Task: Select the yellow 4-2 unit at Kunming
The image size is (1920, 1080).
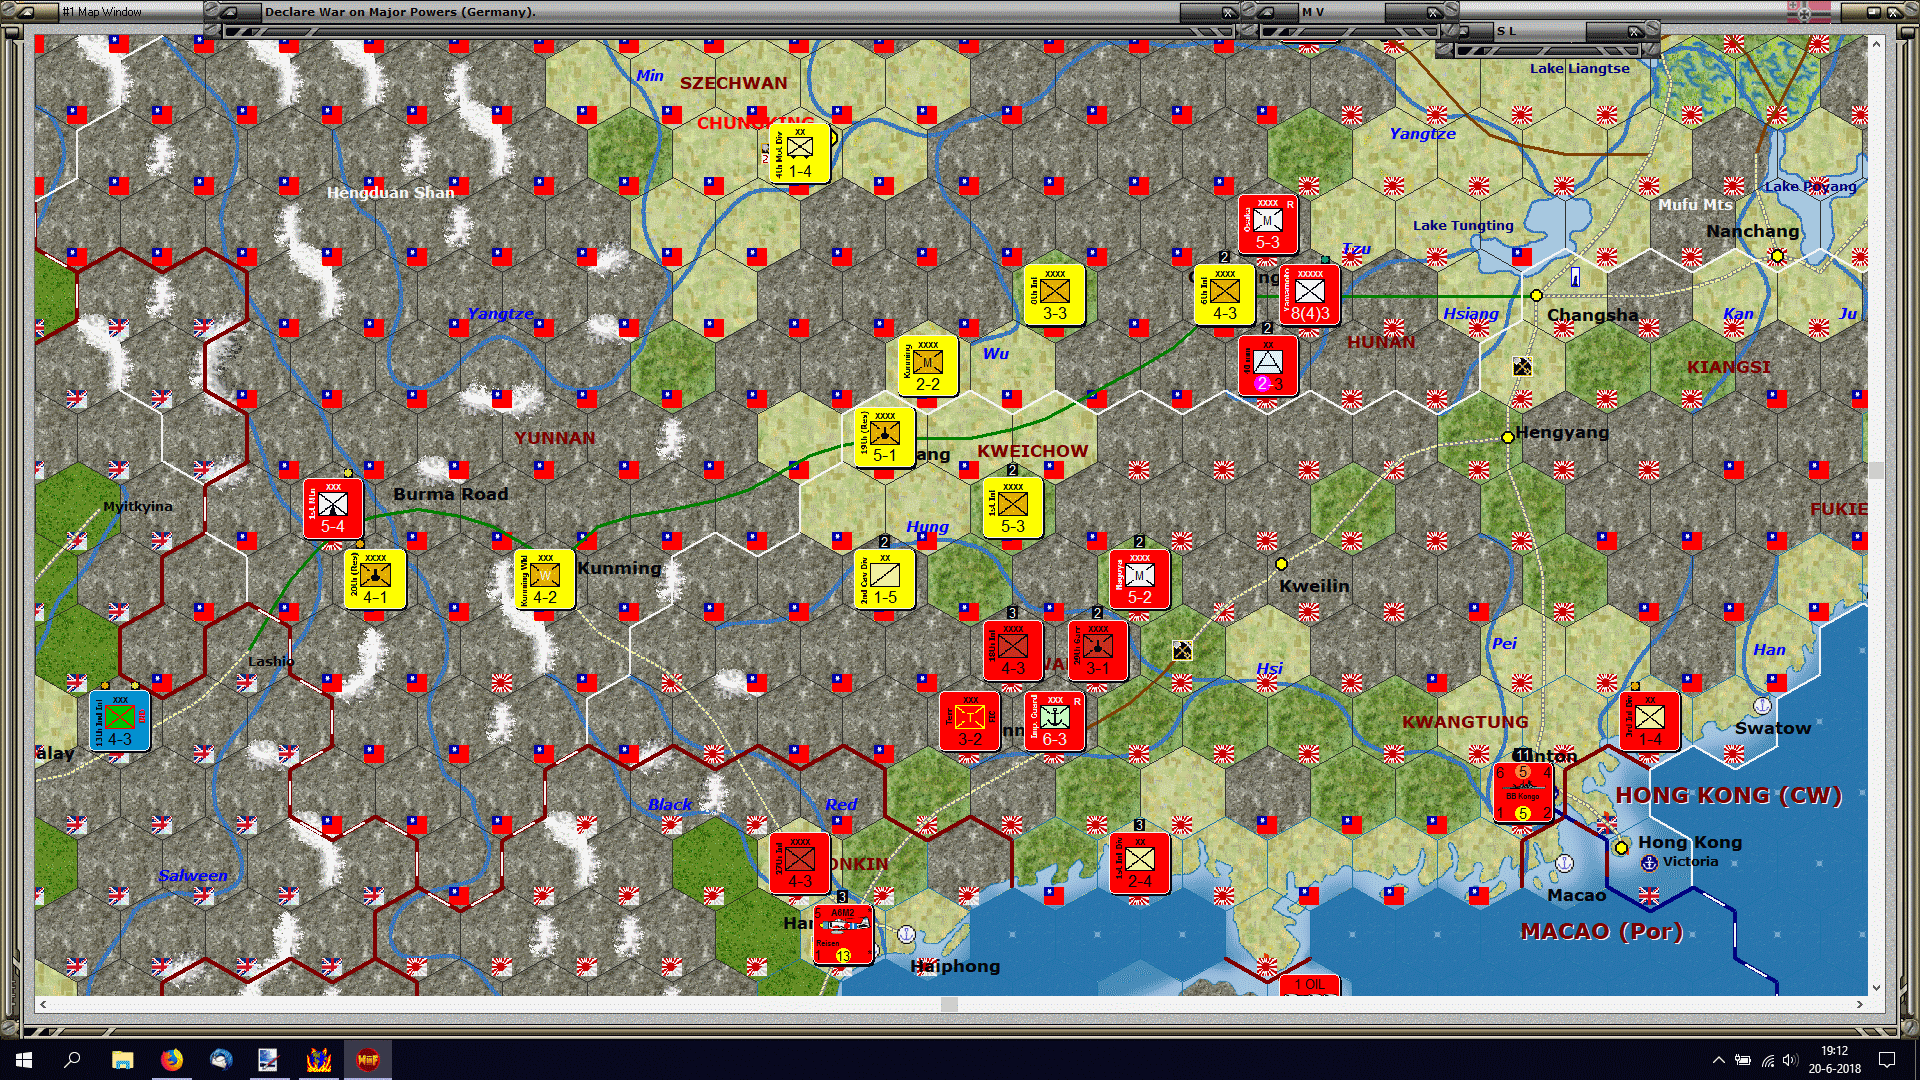Action: point(544,579)
